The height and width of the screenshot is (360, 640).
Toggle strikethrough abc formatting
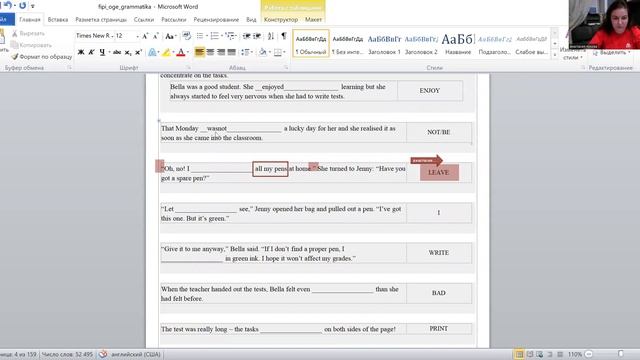coord(117,52)
